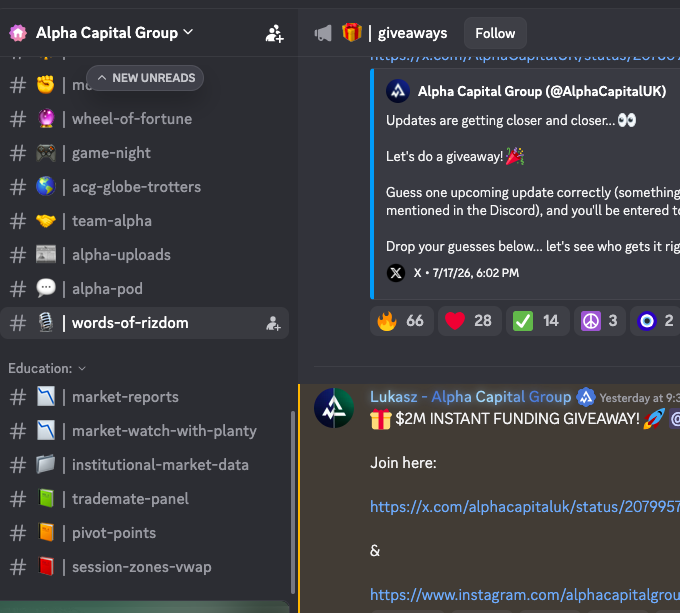680x613 pixels.
Task: Click the crystal ball icon of wheel-of-fortune
Action: (x=46, y=118)
